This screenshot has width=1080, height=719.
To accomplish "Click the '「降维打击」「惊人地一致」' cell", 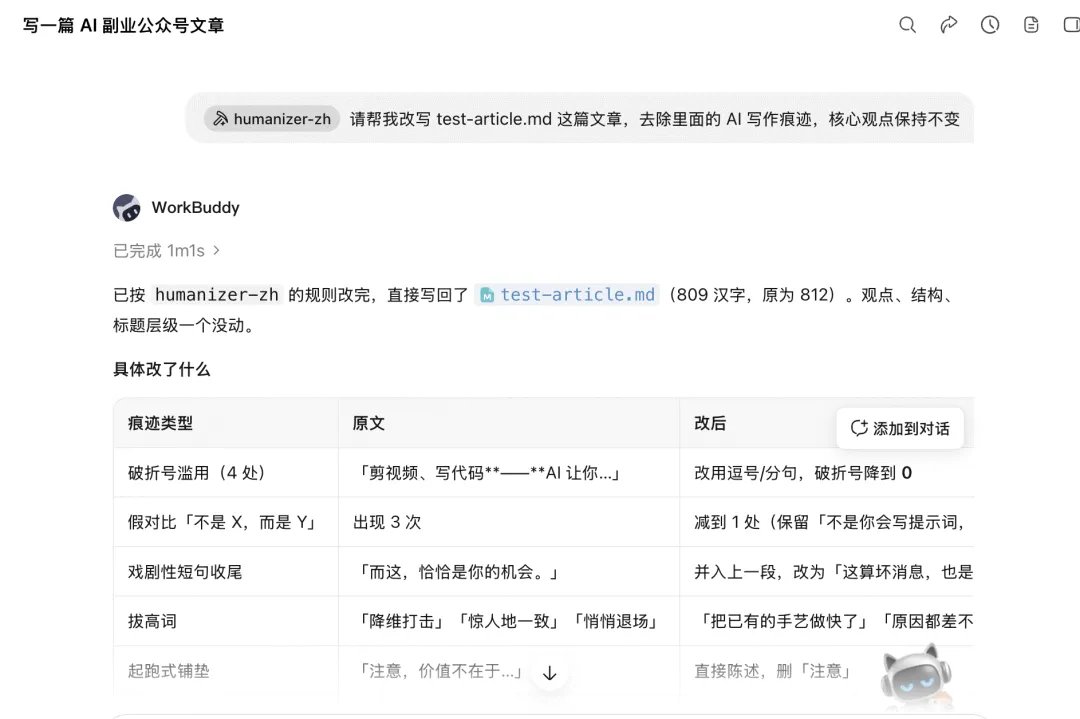I will 509,621.
